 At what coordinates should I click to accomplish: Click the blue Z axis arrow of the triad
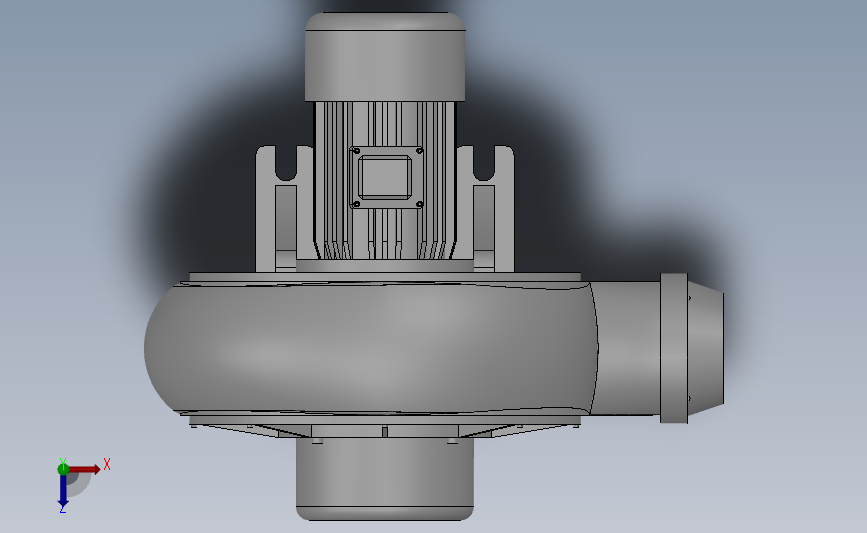63,491
